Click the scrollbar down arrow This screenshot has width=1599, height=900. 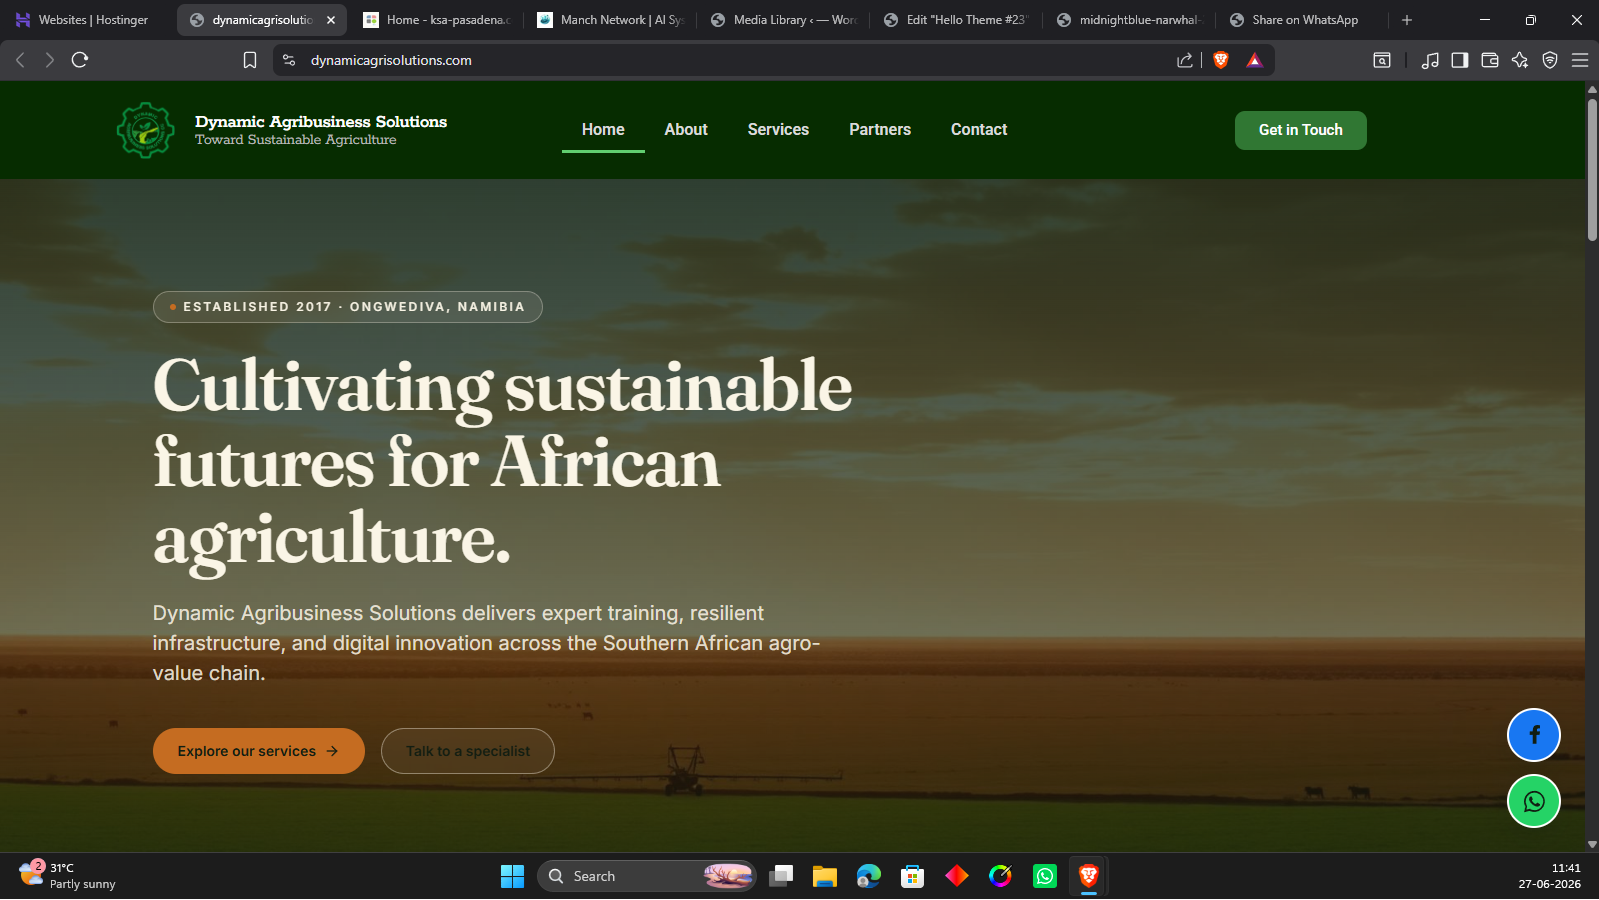point(1592,845)
